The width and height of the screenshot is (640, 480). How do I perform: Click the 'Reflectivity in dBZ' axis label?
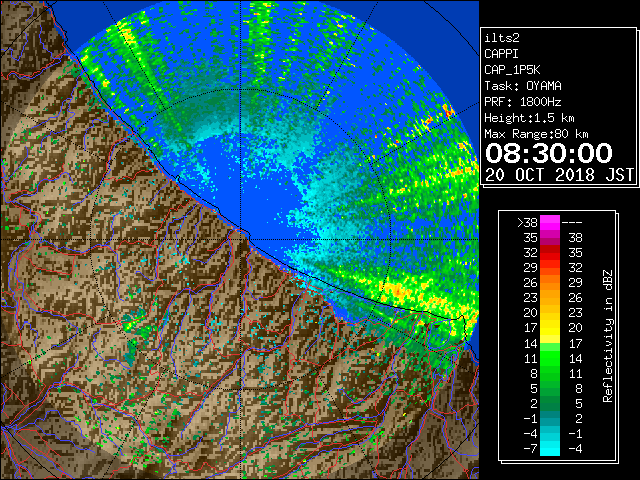tap(608, 336)
